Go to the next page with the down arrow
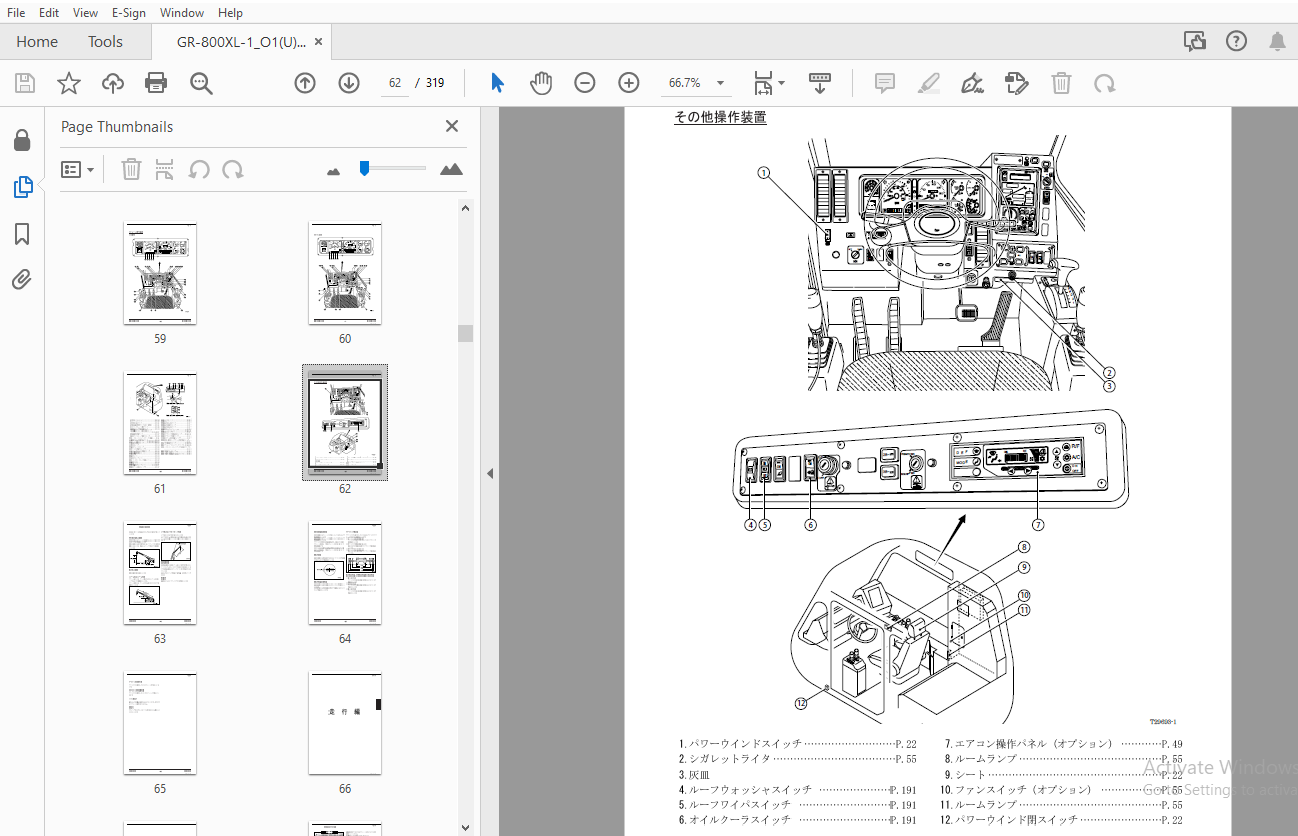Viewport: 1298px width, 836px height. [349, 83]
